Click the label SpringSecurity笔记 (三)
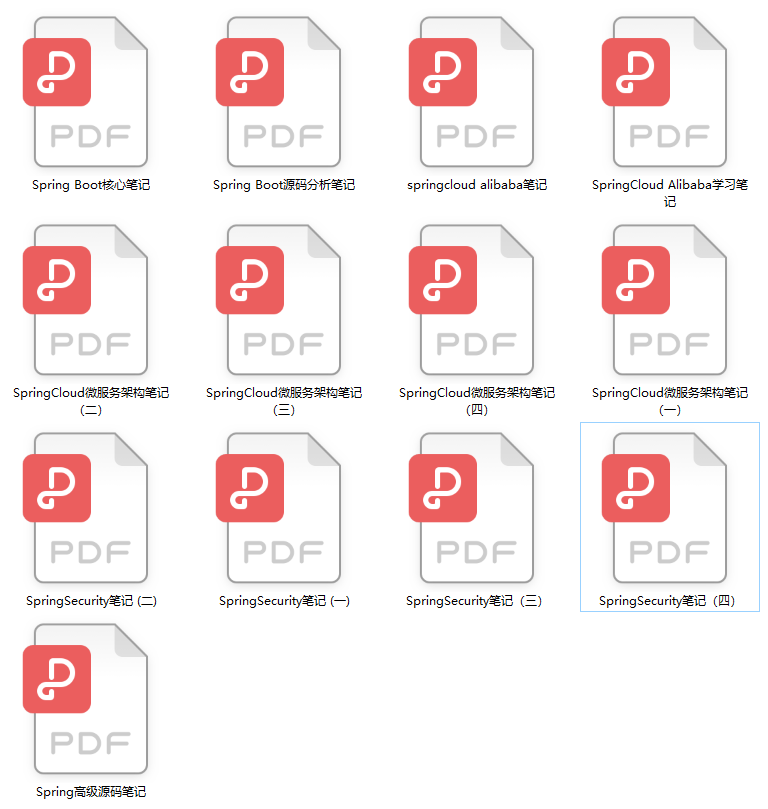The height and width of the screenshot is (809, 768). point(474,601)
